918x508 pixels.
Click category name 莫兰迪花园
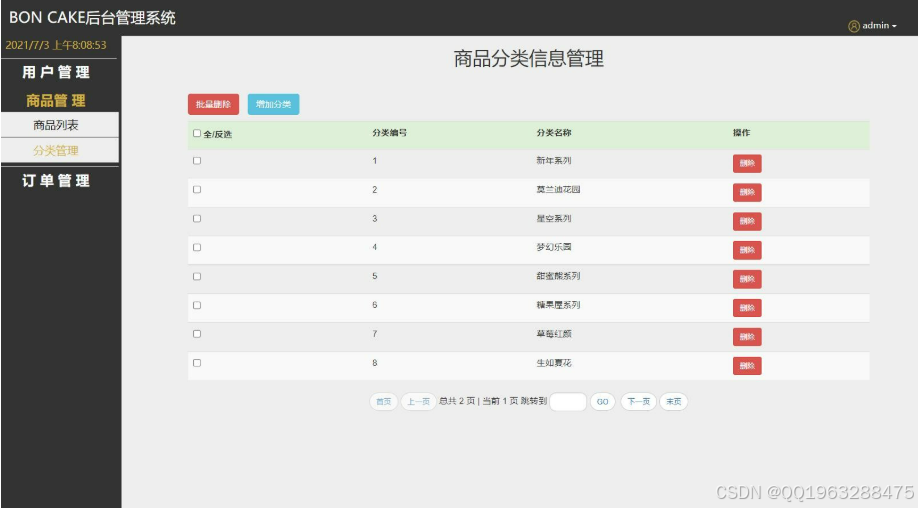click(558, 190)
